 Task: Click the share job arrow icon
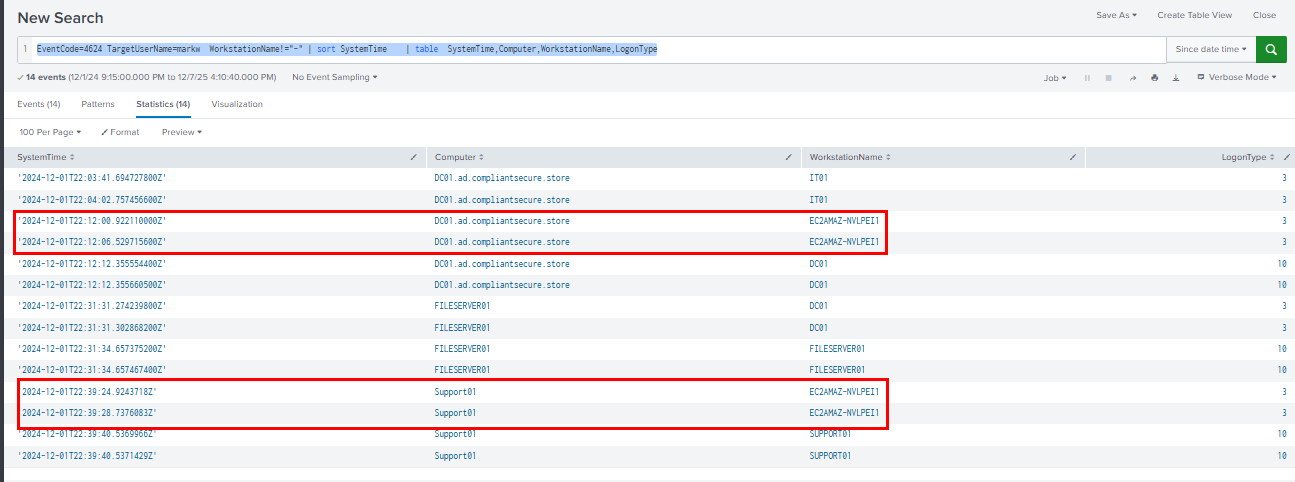point(1132,78)
